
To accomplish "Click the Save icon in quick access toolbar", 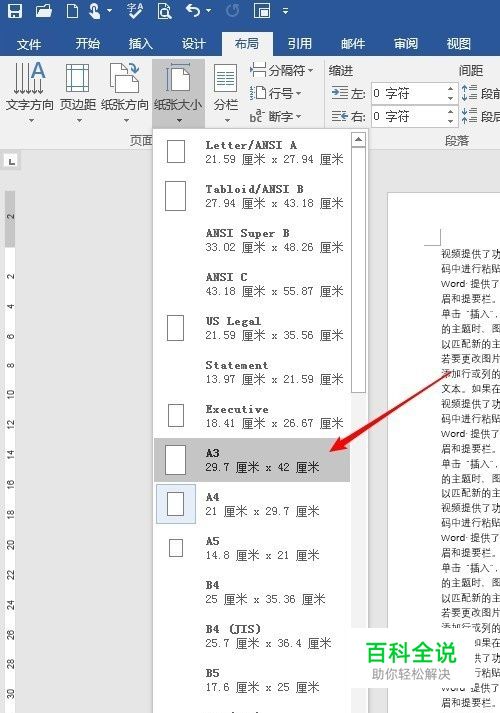I will pyautogui.click(x=15, y=11).
